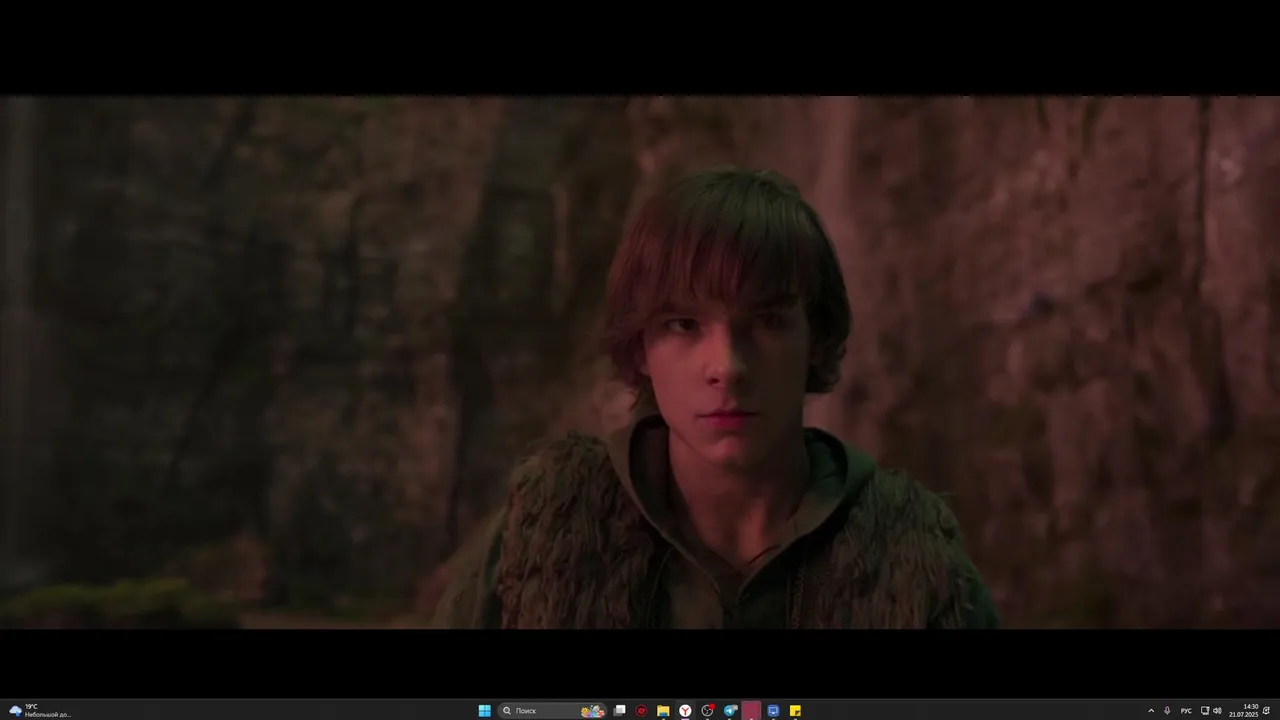Switch input language via РУС indicator
The width and height of the screenshot is (1280, 720).
point(1186,711)
